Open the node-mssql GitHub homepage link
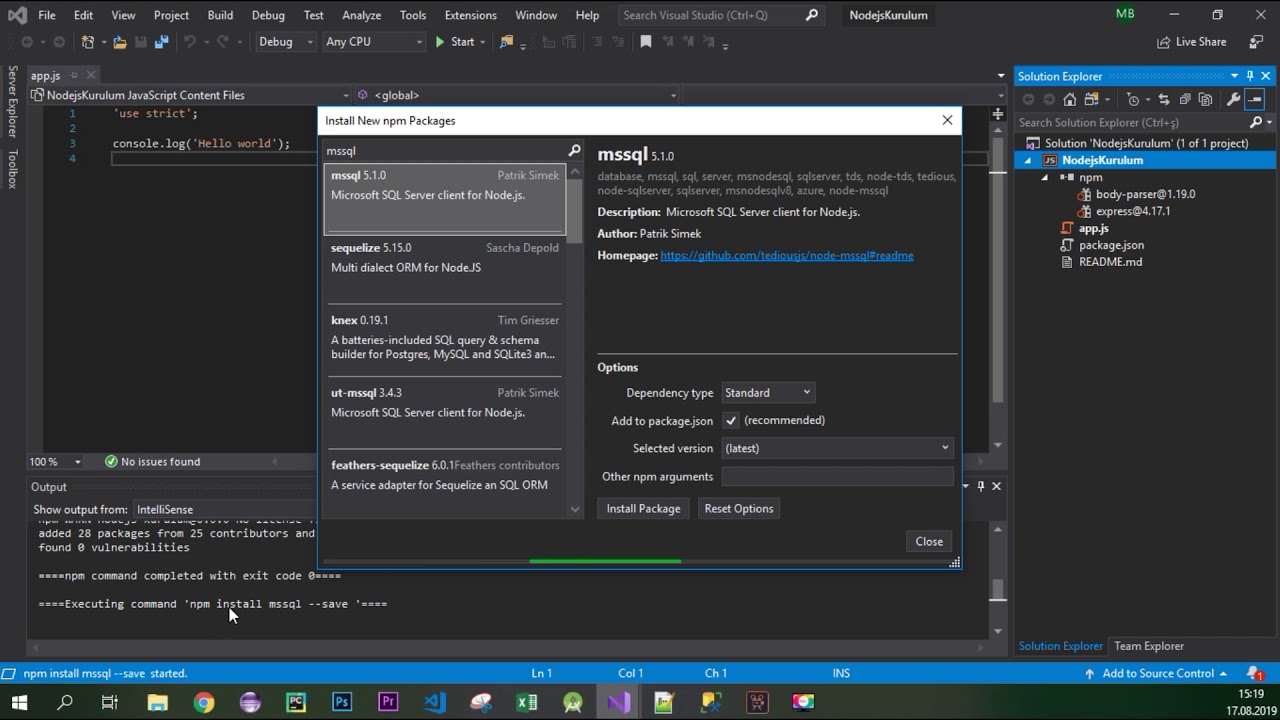Screen dimensions: 1280x720 [x=787, y=256]
